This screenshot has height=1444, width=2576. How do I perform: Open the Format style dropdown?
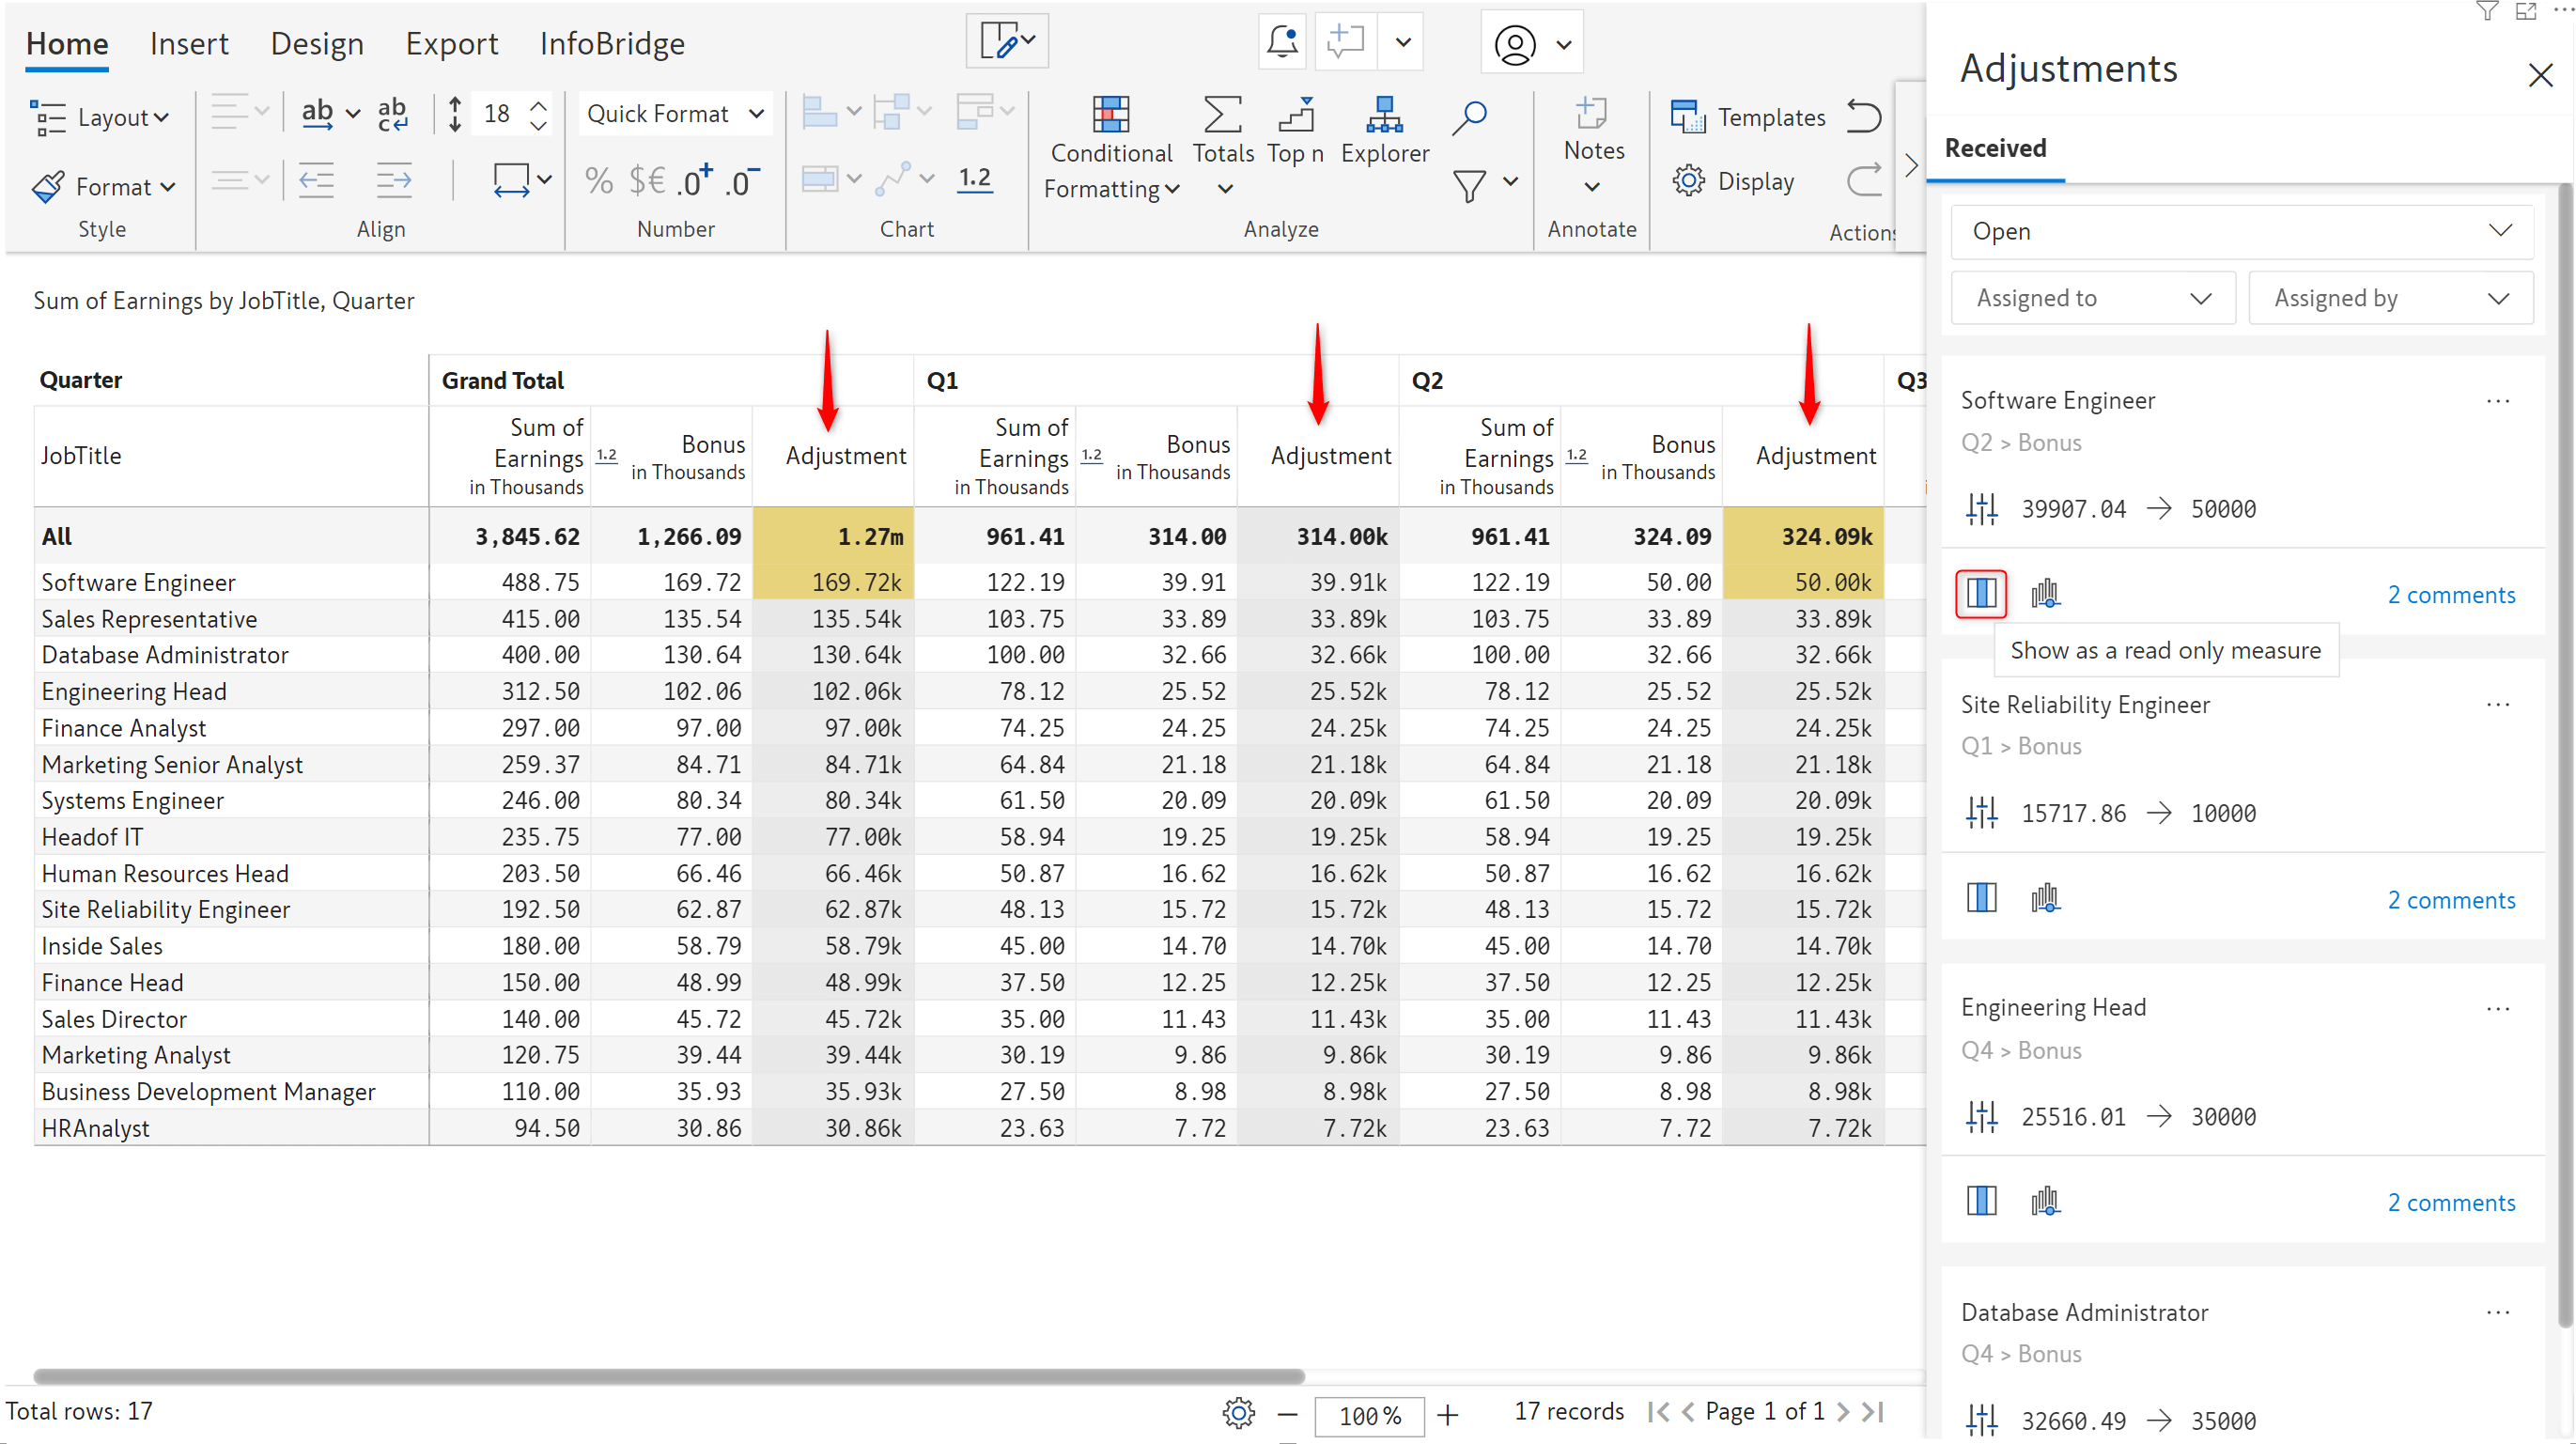click(x=104, y=186)
